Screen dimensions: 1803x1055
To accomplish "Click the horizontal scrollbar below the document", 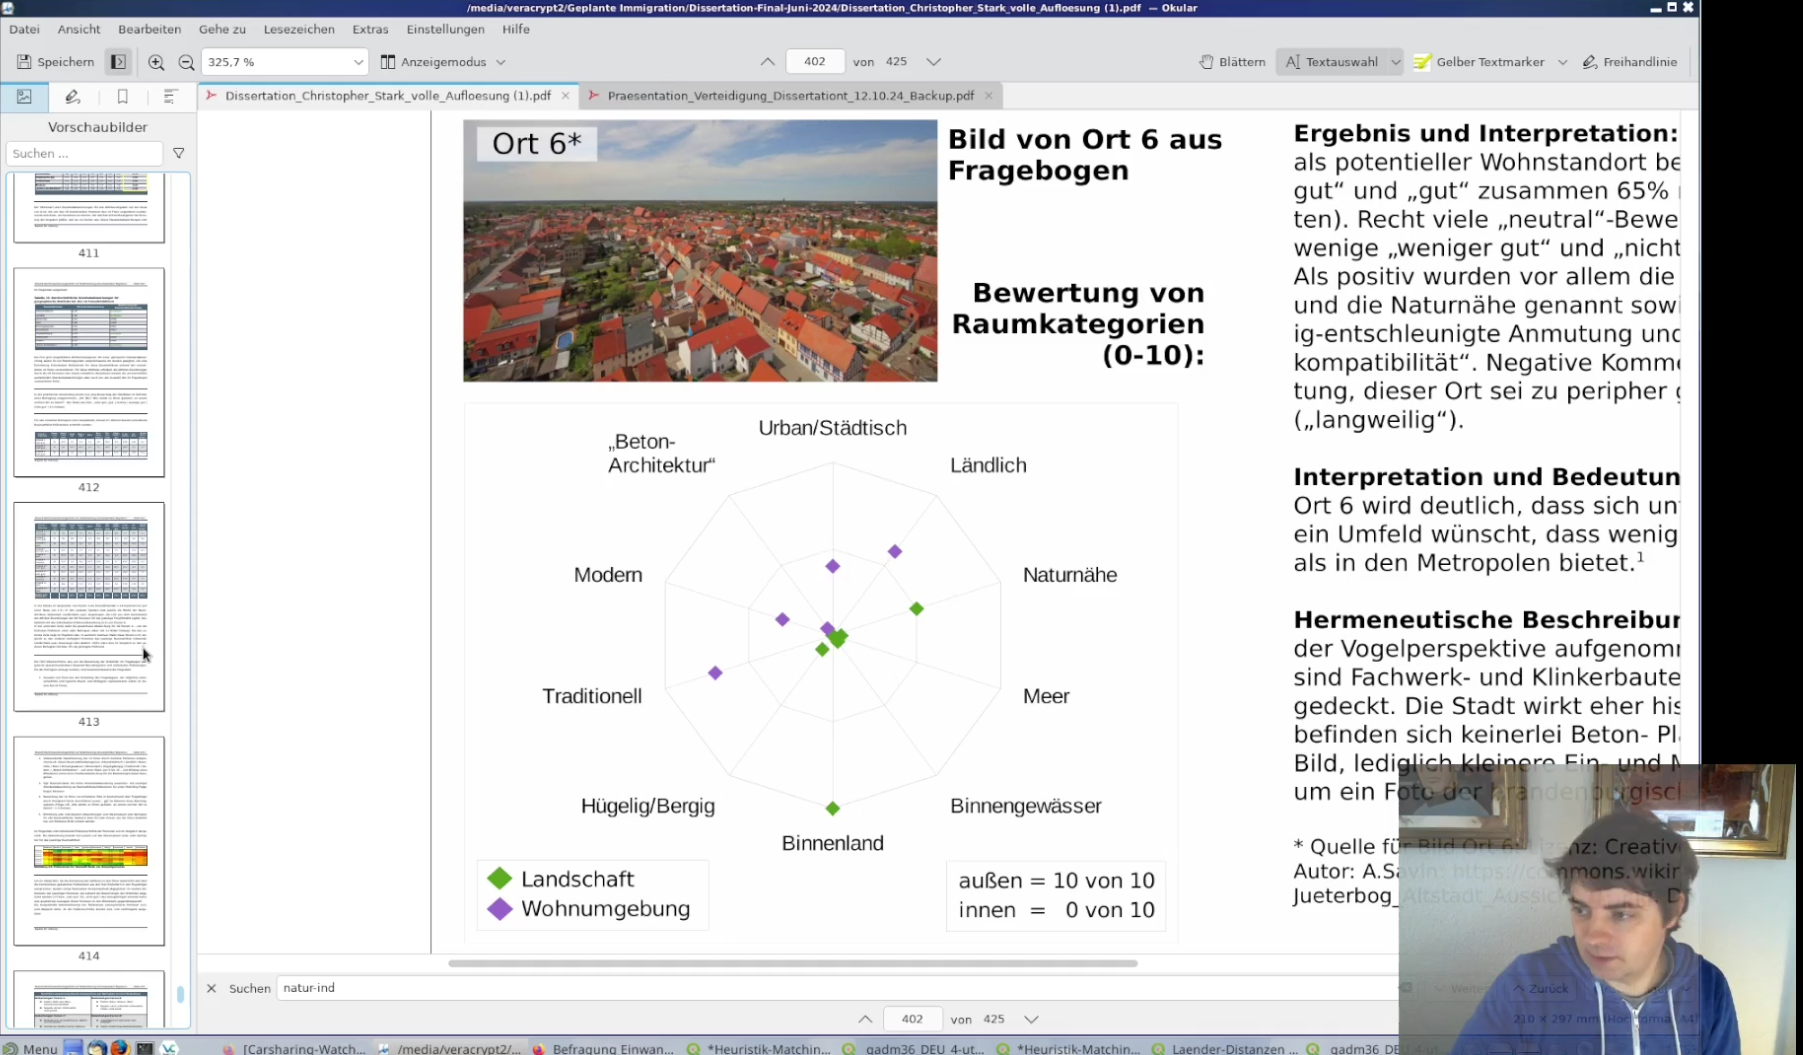I will 792,963.
